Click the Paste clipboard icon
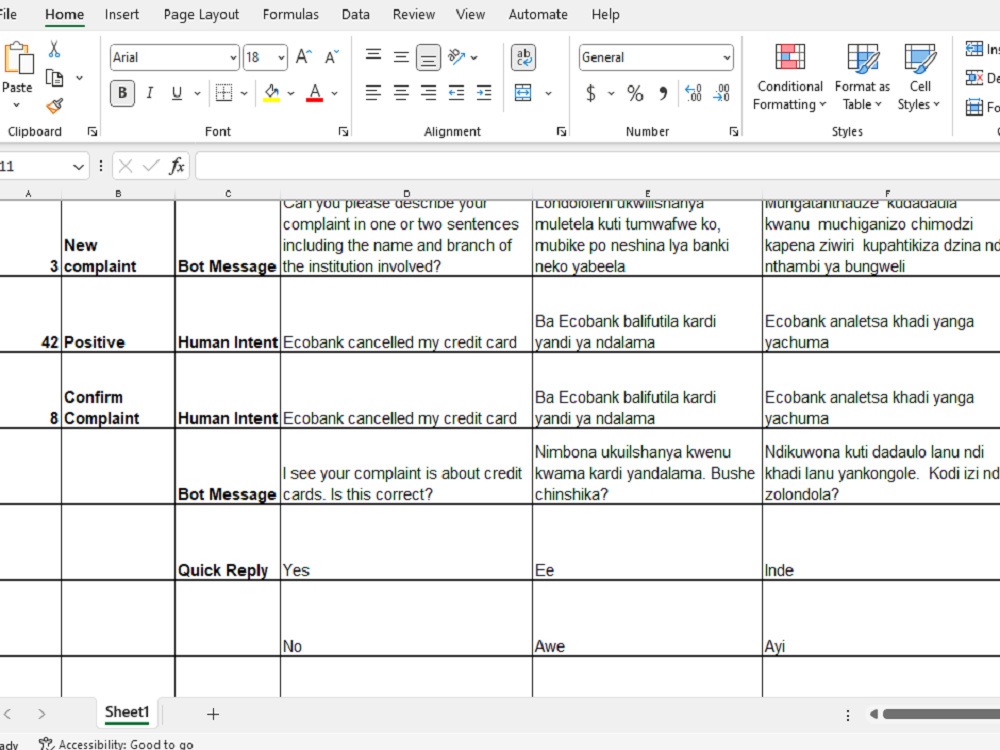1000x750 pixels. coord(18,59)
